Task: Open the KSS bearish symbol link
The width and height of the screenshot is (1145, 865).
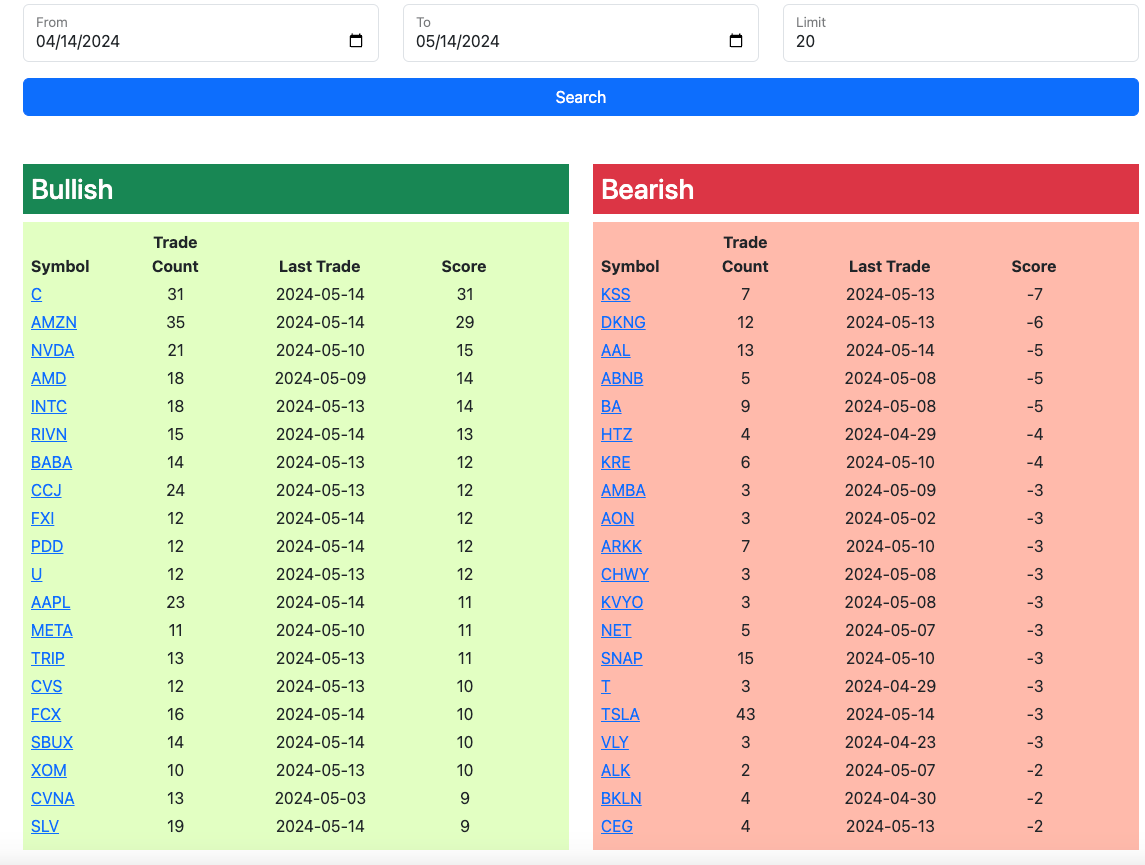Action: pos(616,294)
